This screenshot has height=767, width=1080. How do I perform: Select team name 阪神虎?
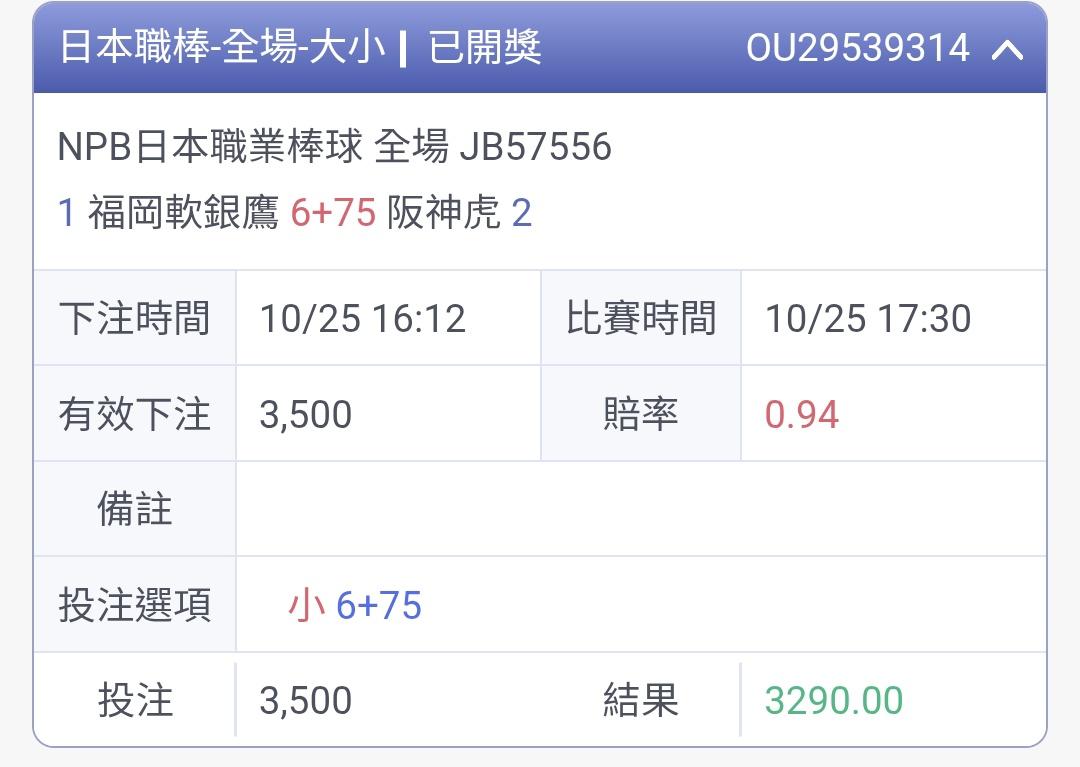(443, 213)
